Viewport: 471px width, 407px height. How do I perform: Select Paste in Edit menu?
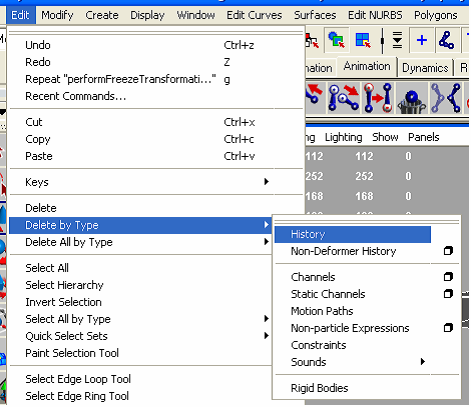(156, 156)
